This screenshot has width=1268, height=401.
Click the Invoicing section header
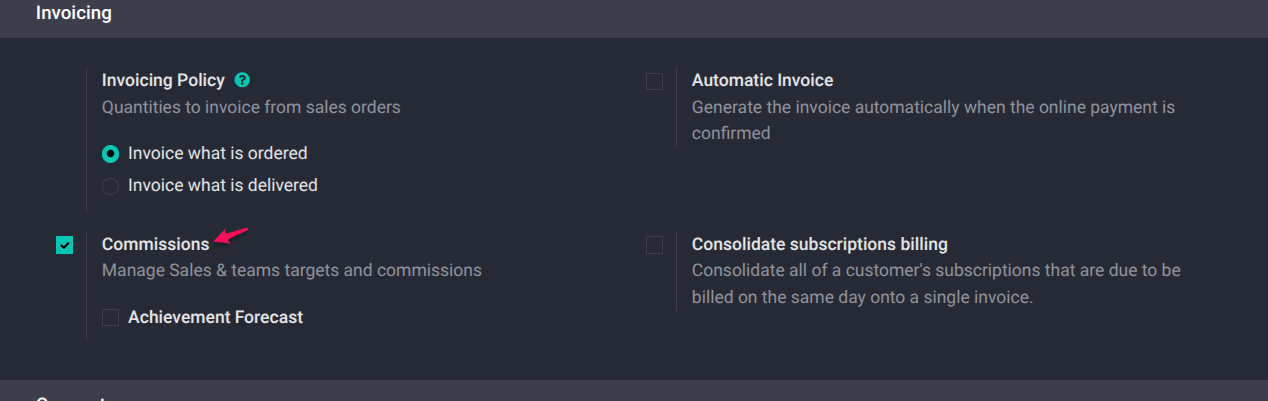pos(74,14)
